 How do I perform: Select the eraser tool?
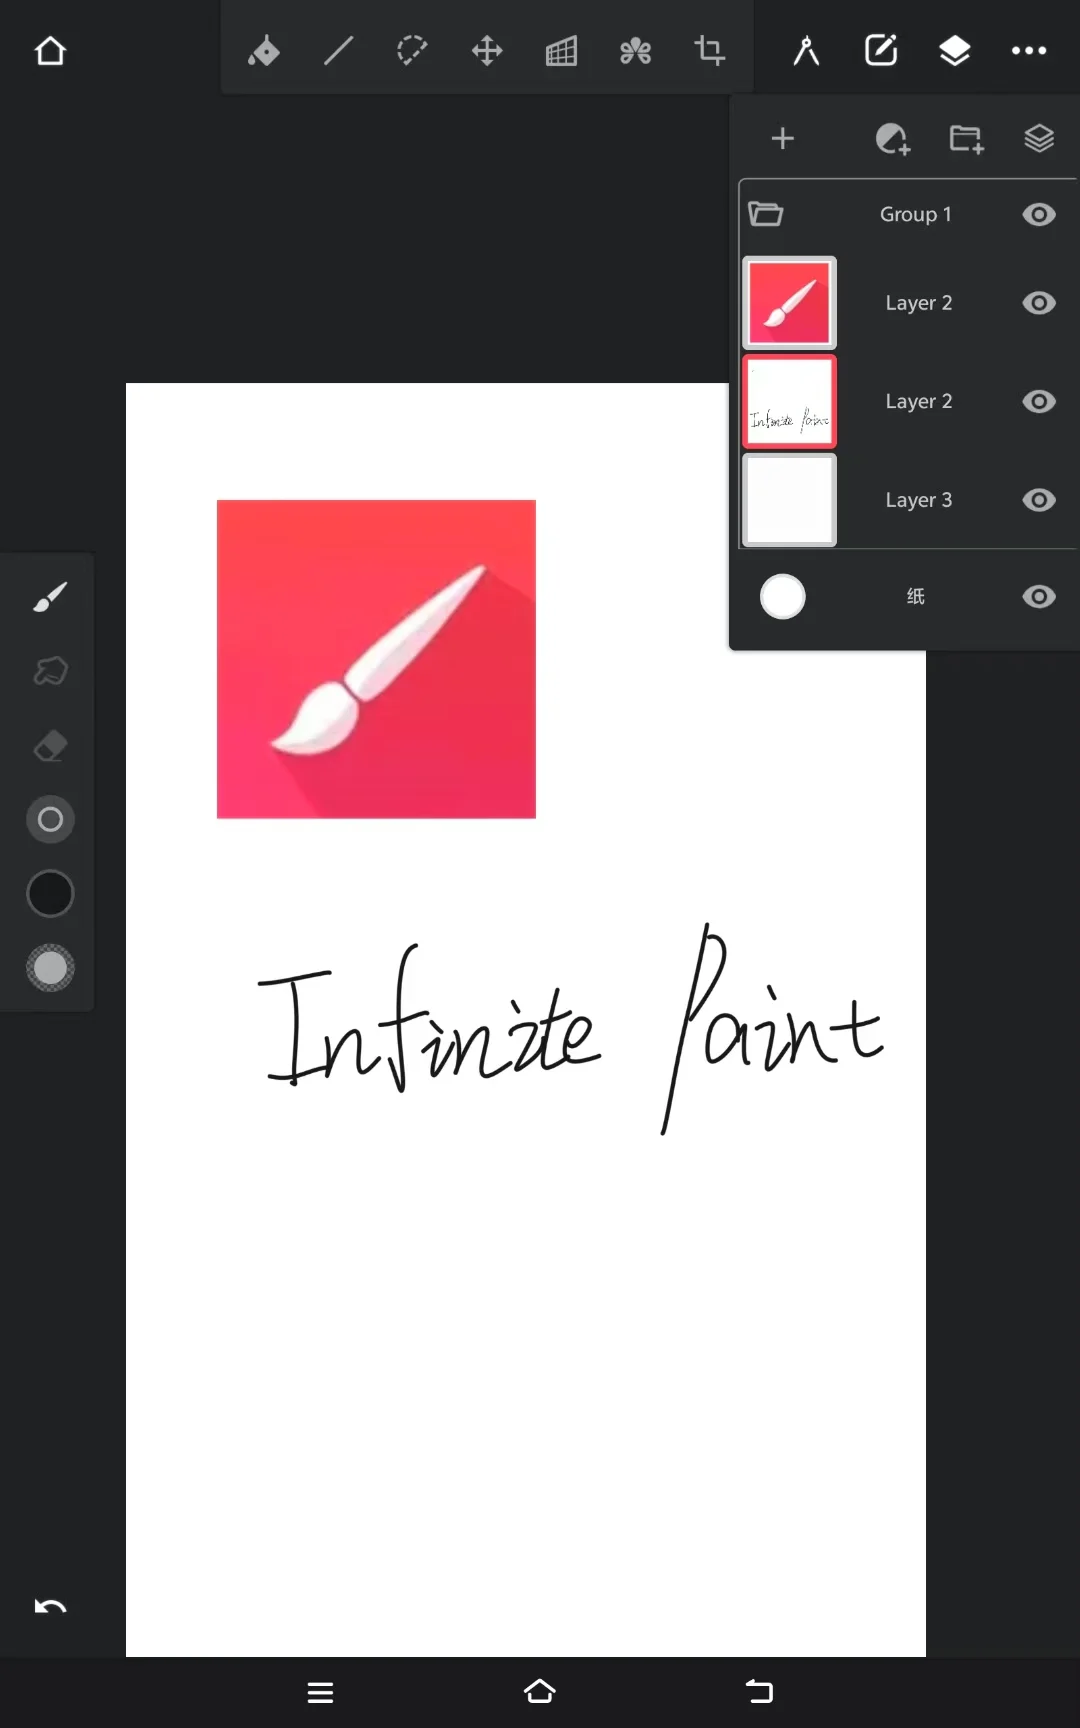tap(50, 745)
